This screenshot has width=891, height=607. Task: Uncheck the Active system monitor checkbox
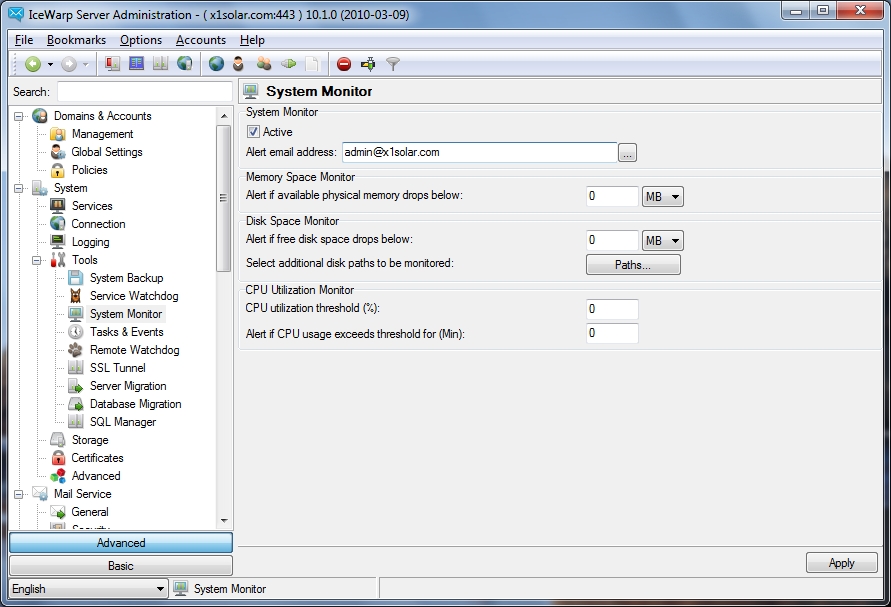pyautogui.click(x=254, y=132)
